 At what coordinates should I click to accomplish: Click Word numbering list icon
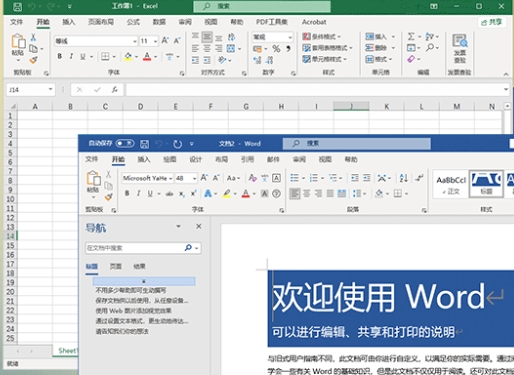[314, 178]
